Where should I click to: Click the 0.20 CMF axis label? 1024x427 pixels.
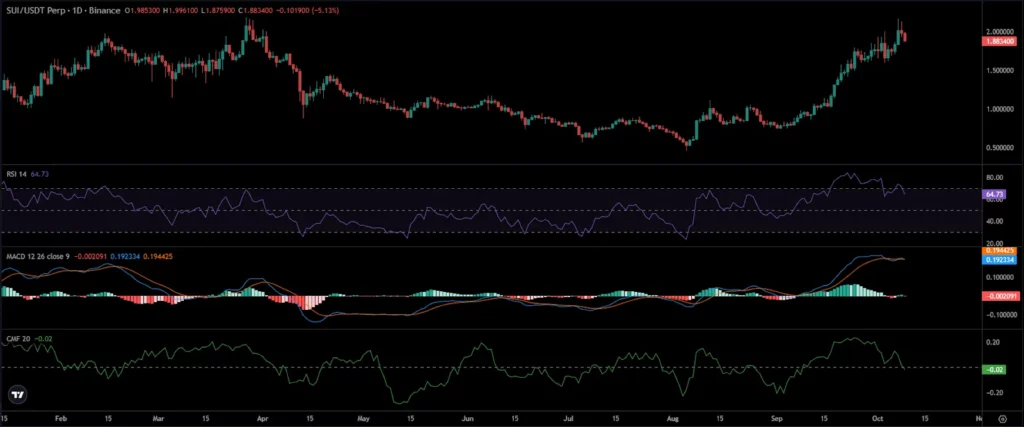993,342
